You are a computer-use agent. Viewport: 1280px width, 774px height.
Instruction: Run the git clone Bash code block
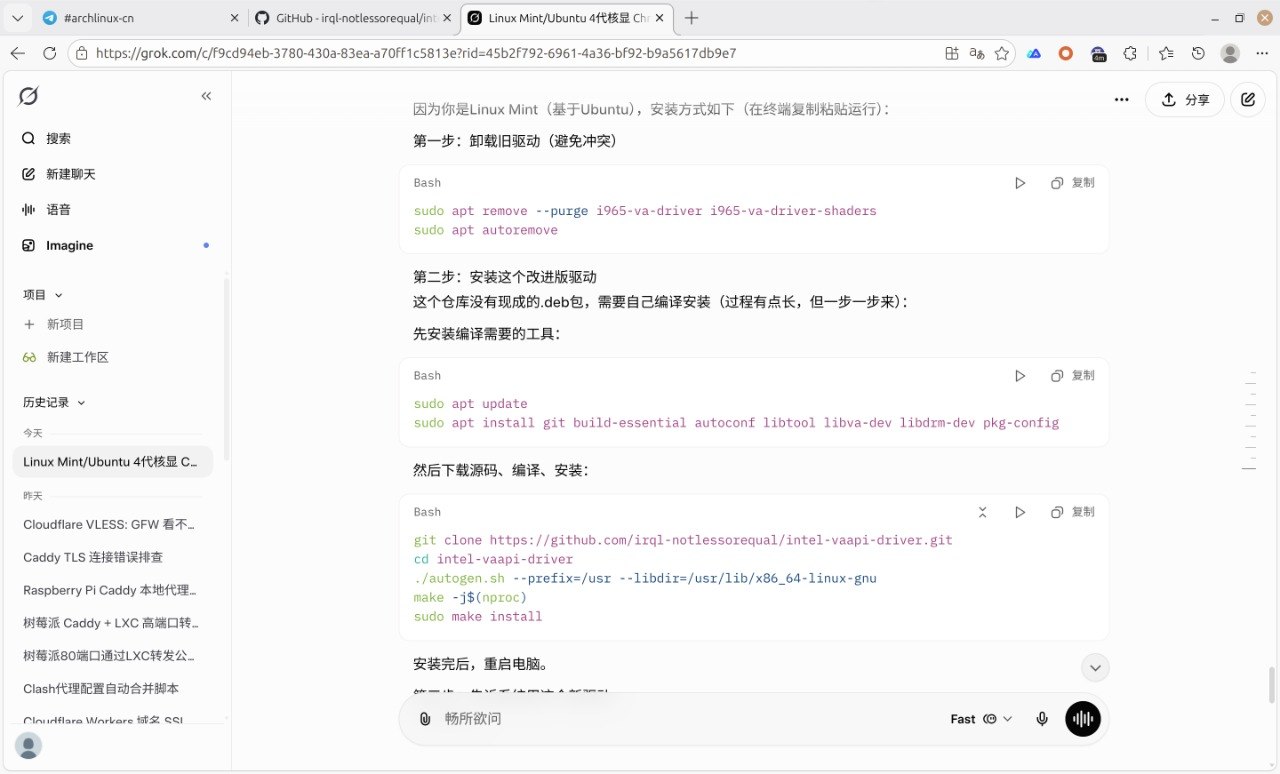1020,512
